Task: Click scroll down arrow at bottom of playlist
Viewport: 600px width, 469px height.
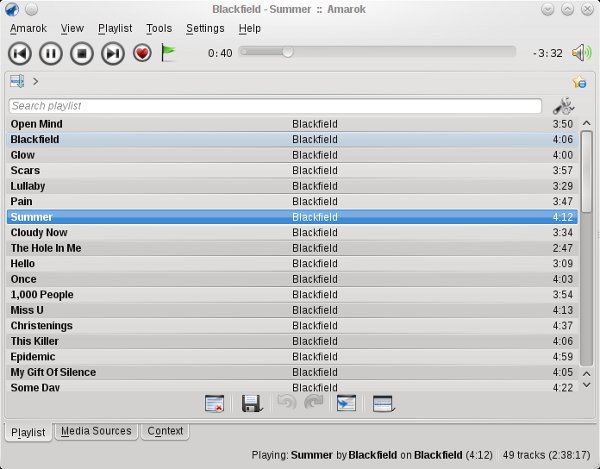Action: (586, 385)
